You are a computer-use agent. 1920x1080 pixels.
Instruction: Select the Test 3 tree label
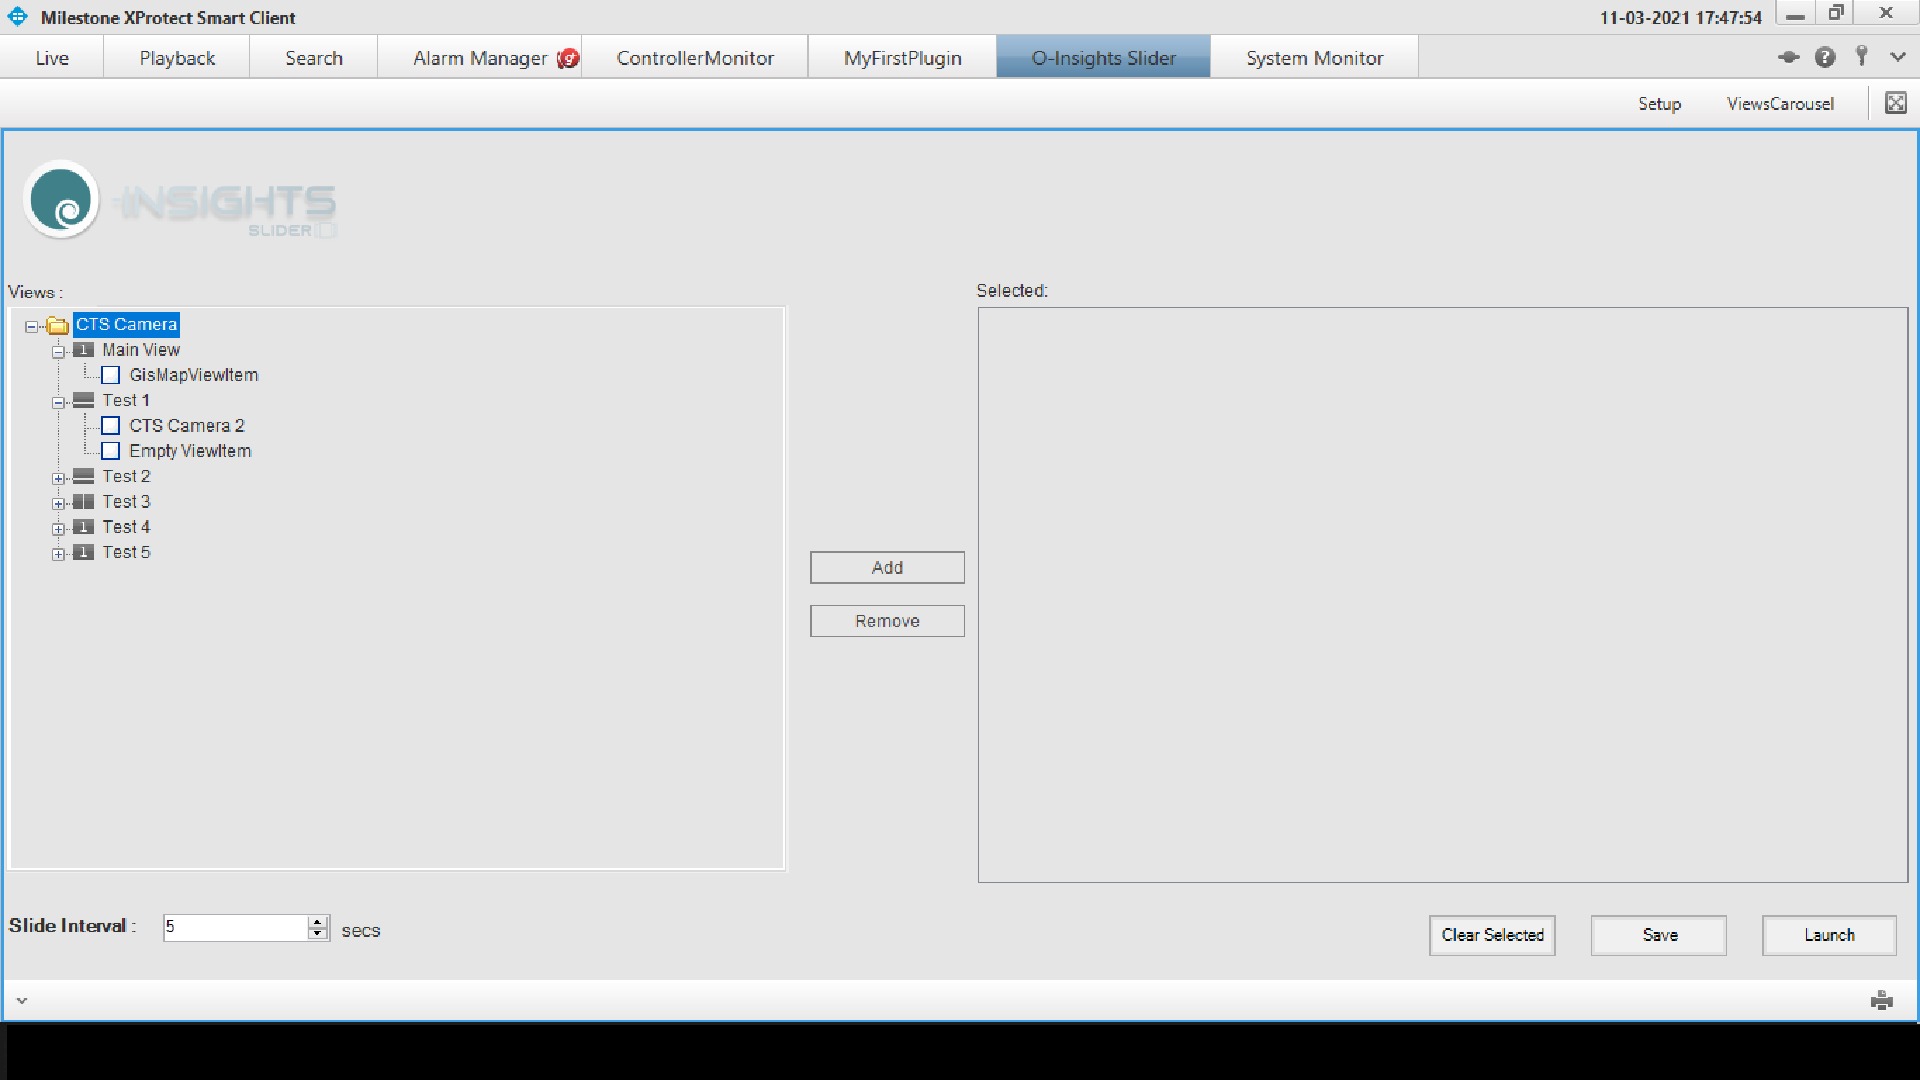[x=126, y=501]
